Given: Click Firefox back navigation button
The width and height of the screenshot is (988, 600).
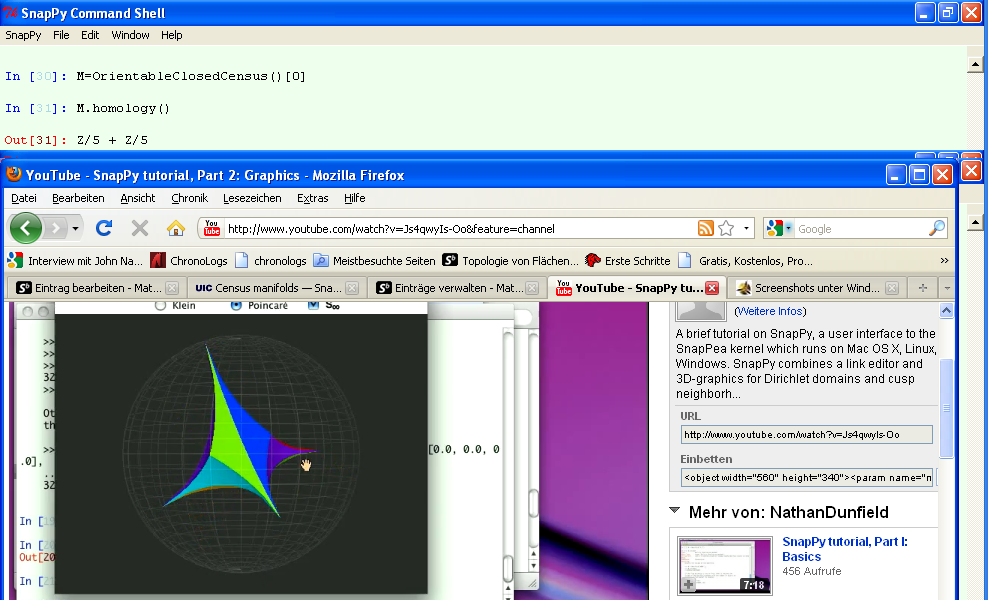Looking at the screenshot, I should (x=25, y=228).
